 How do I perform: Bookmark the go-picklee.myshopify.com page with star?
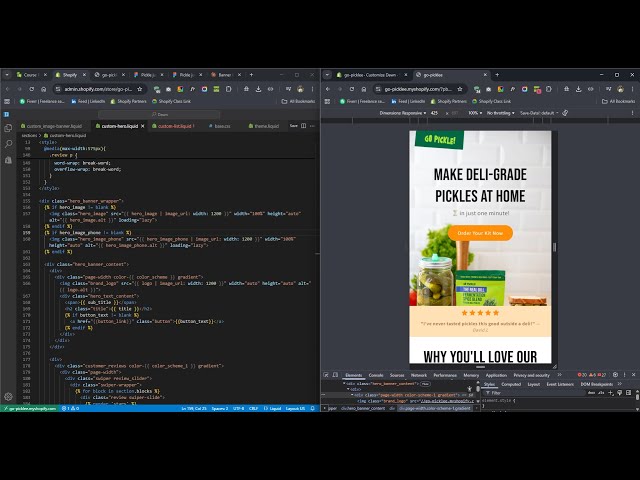point(460,89)
